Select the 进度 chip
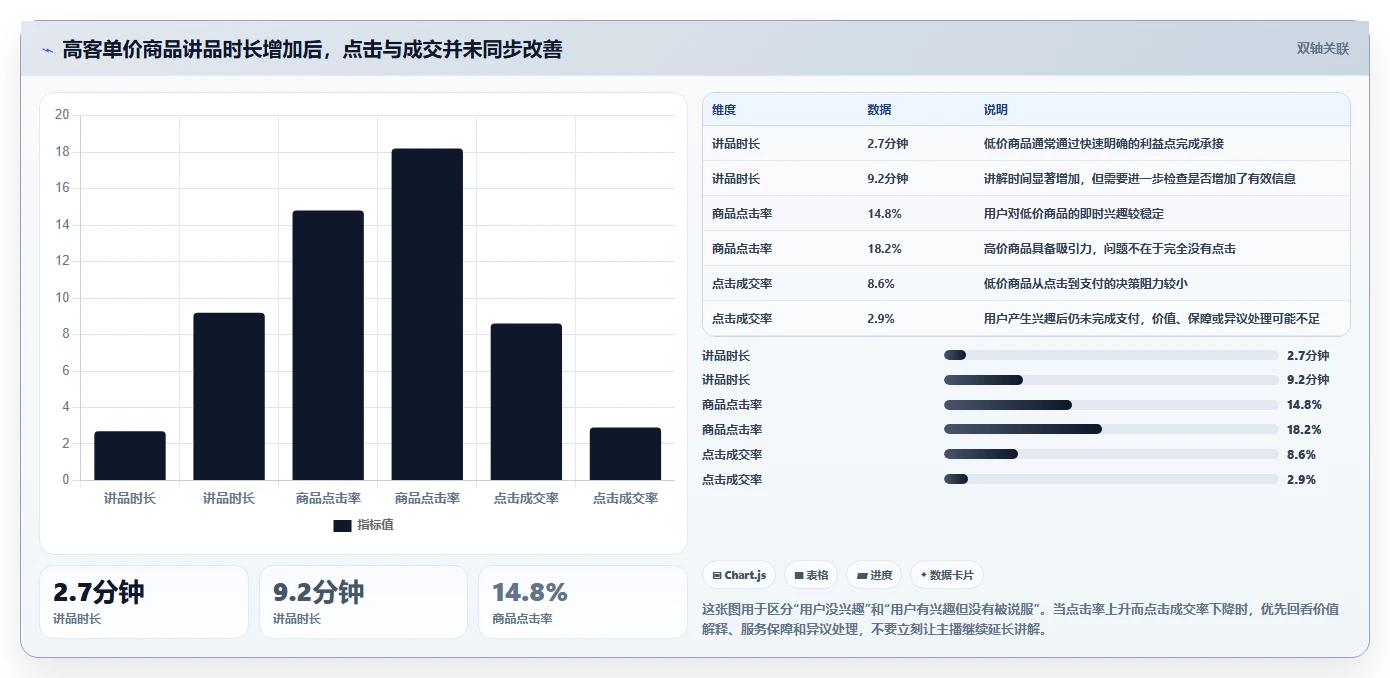The height and width of the screenshot is (678, 1390). 874,575
